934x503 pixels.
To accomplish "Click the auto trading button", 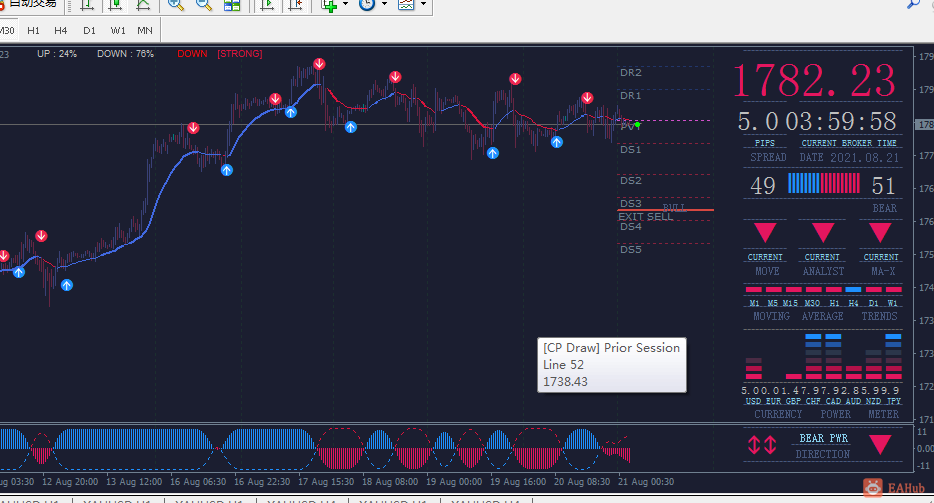I will 29,5.
